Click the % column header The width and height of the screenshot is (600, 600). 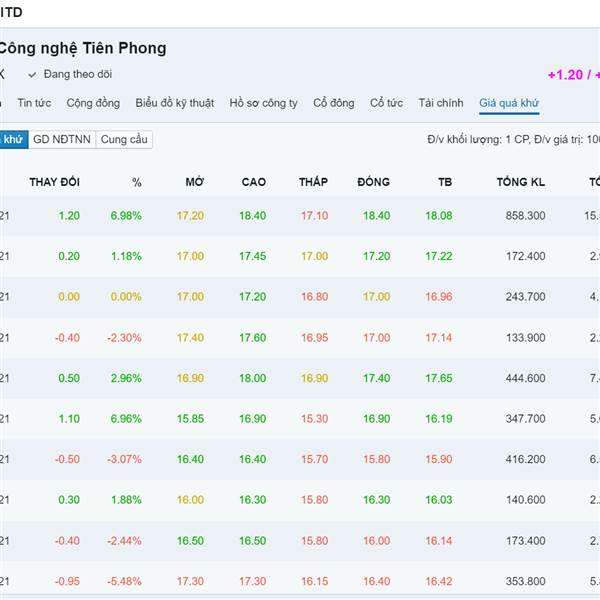[137, 182]
